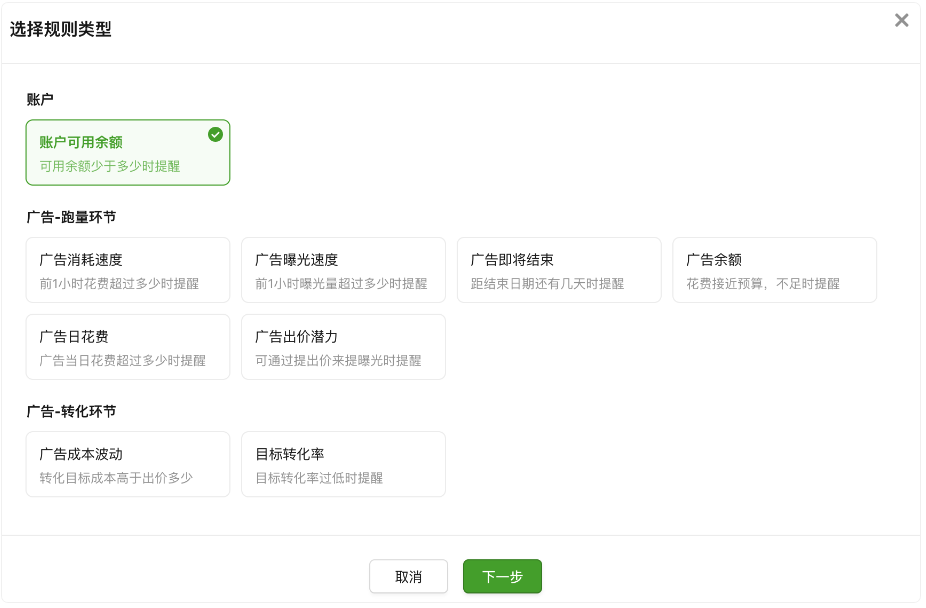926x608 pixels.
Task: Select the 广告成本波动 rule card
Action: point(128,463)
